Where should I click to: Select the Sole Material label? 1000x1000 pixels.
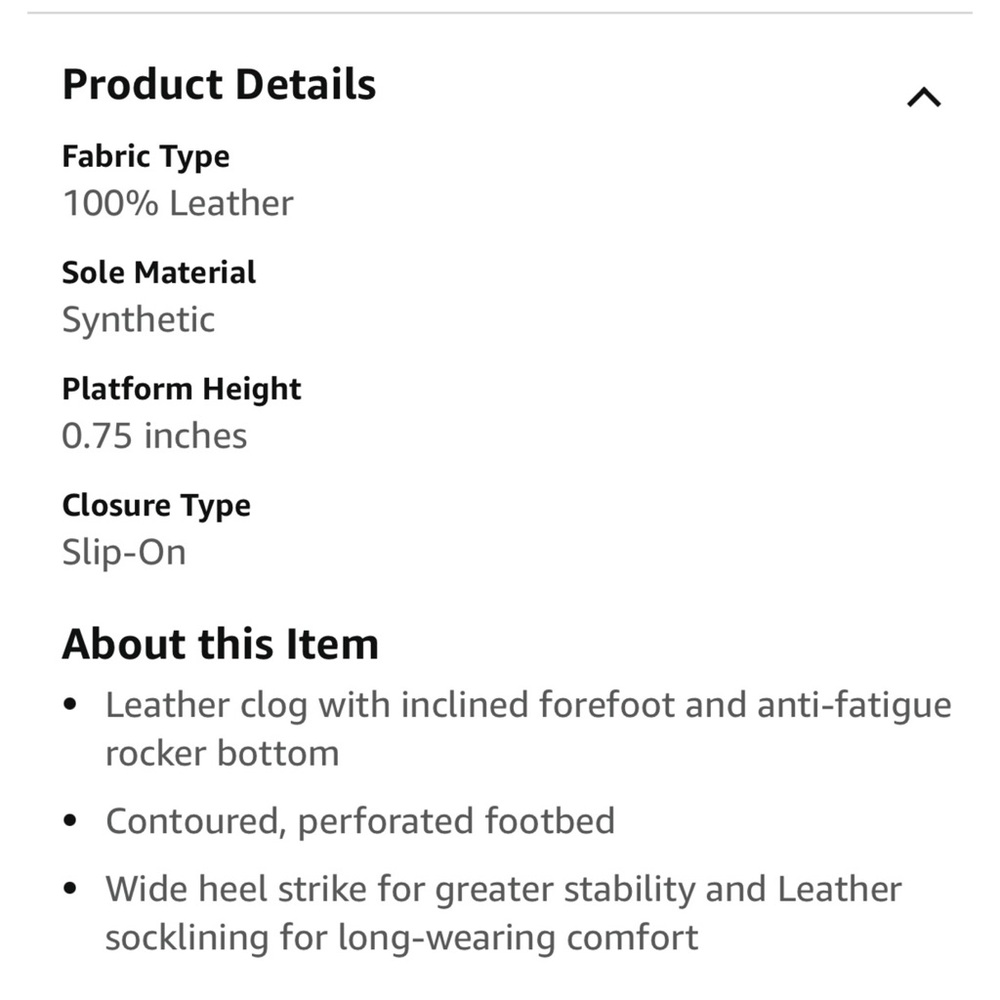tap(158, 273)
